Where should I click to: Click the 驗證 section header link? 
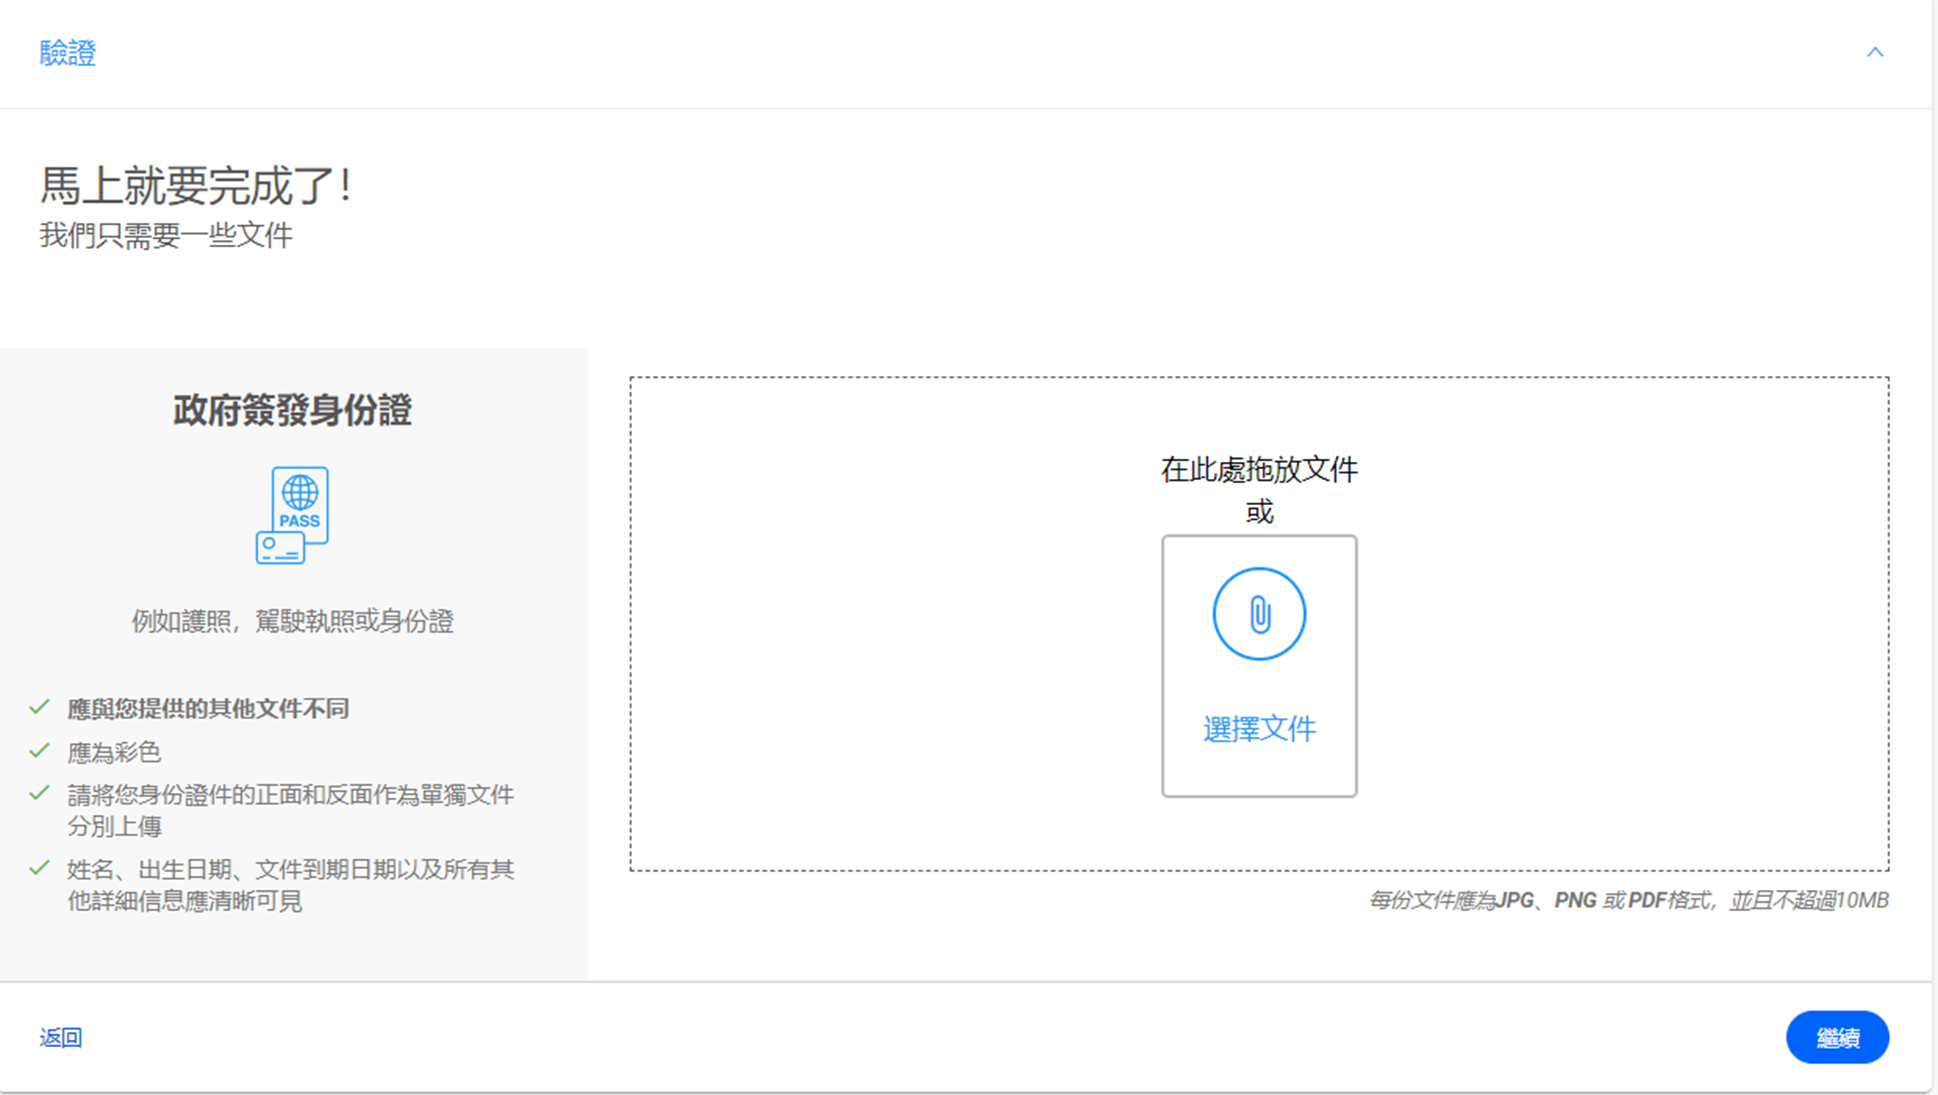(68, 53)
